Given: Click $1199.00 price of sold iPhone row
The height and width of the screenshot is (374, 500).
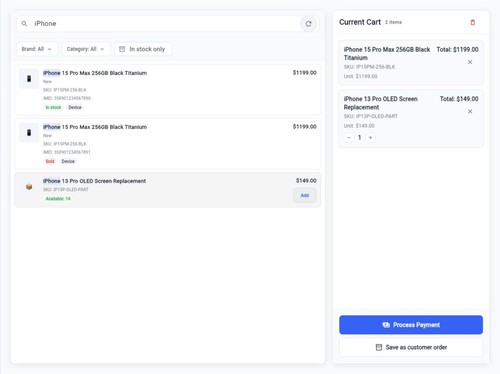Looking at the screenshot, I should point(304,127).
